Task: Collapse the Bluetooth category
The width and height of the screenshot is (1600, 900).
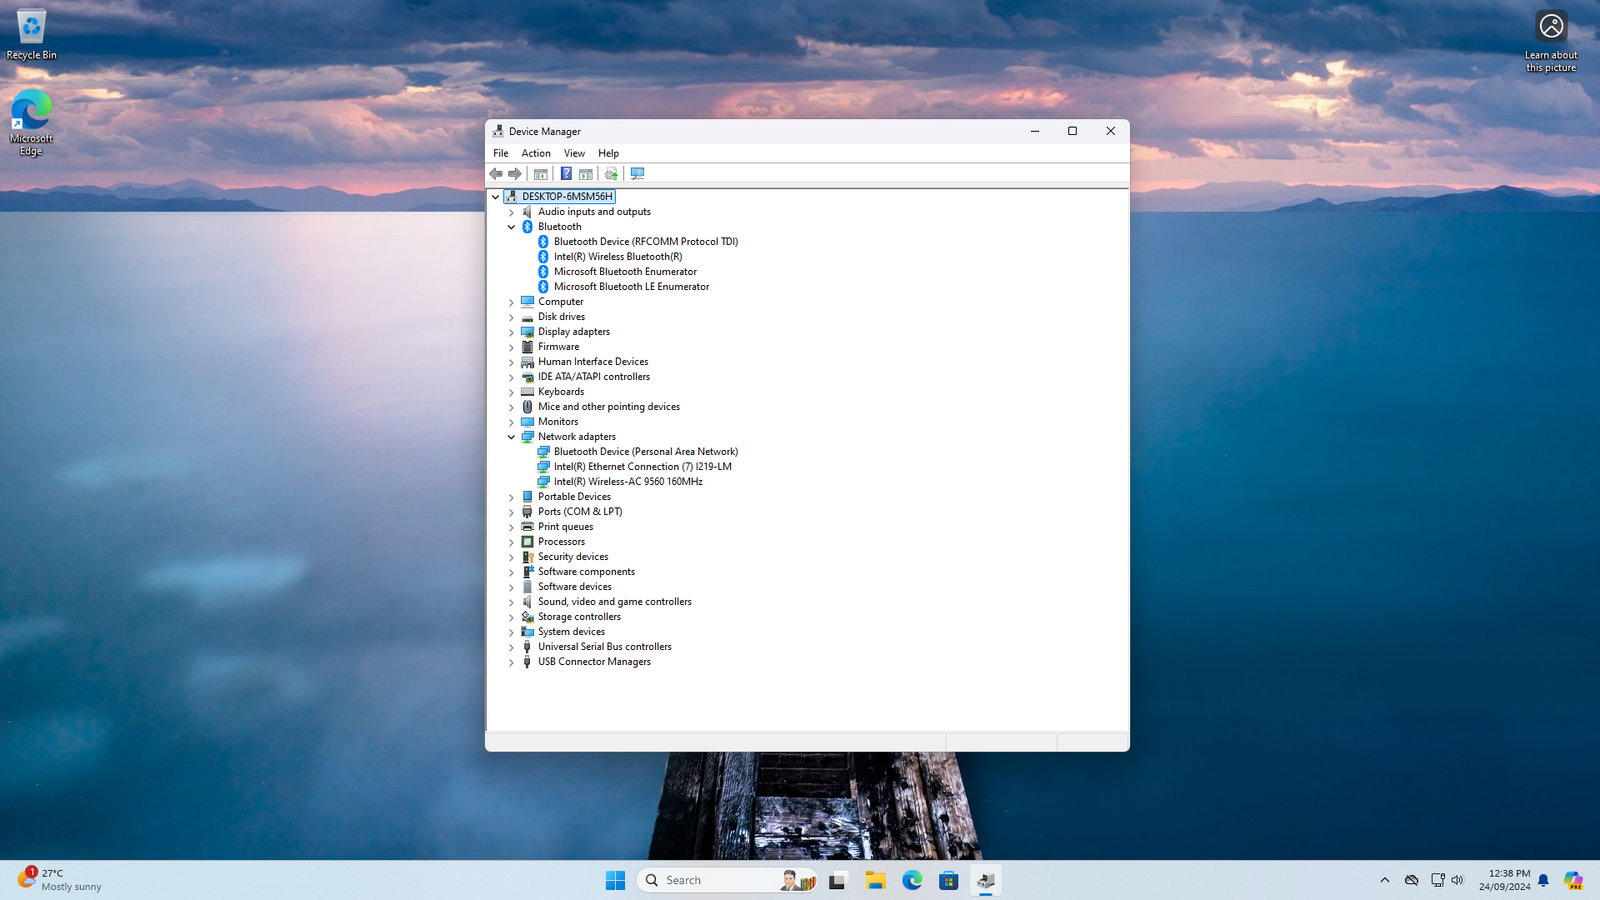Action: click(511, 227)
